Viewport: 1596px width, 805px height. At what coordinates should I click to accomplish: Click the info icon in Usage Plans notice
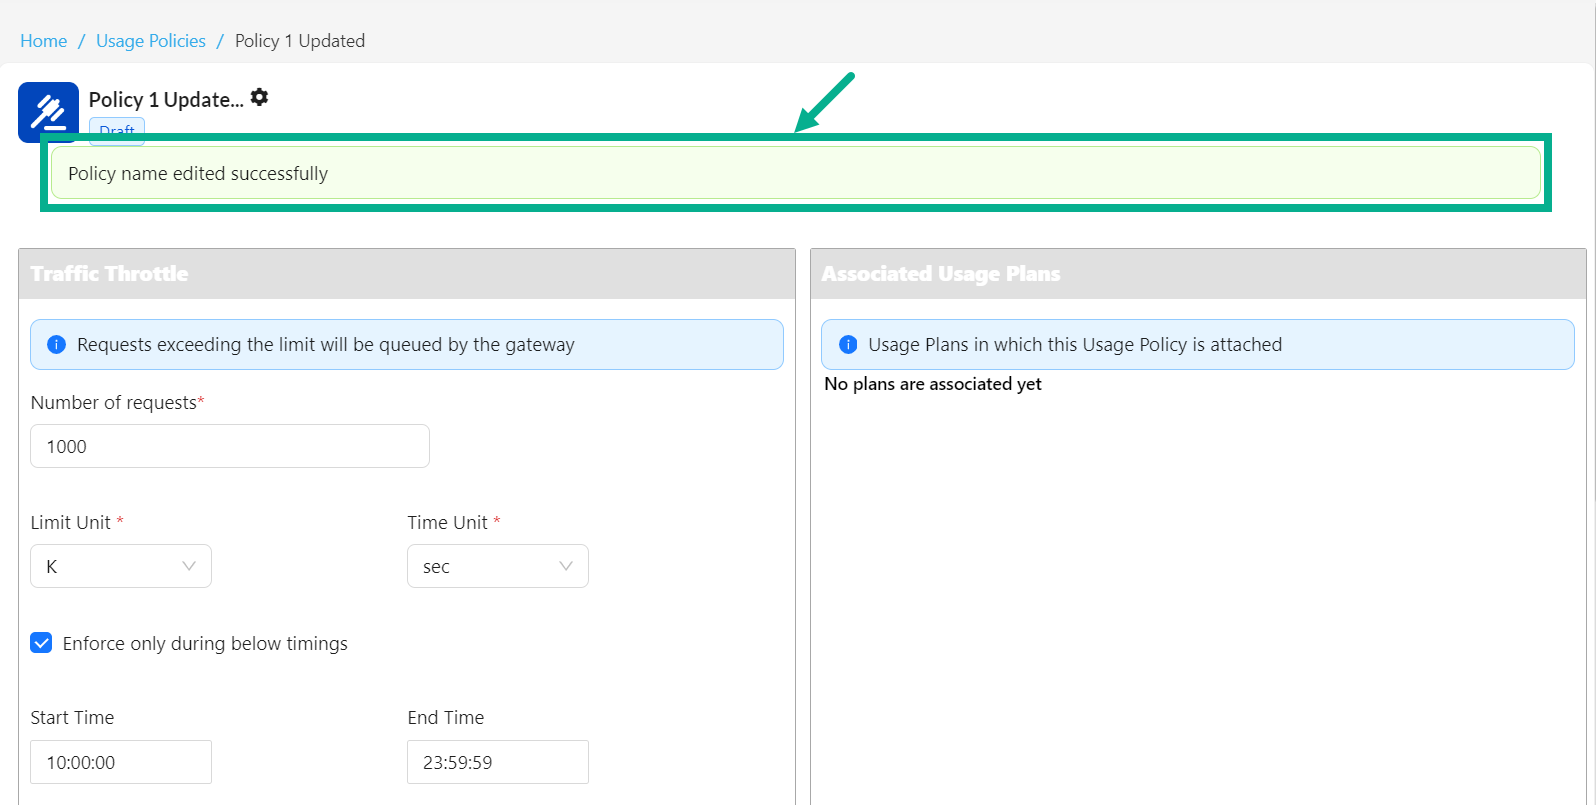(x=848, y=345)
